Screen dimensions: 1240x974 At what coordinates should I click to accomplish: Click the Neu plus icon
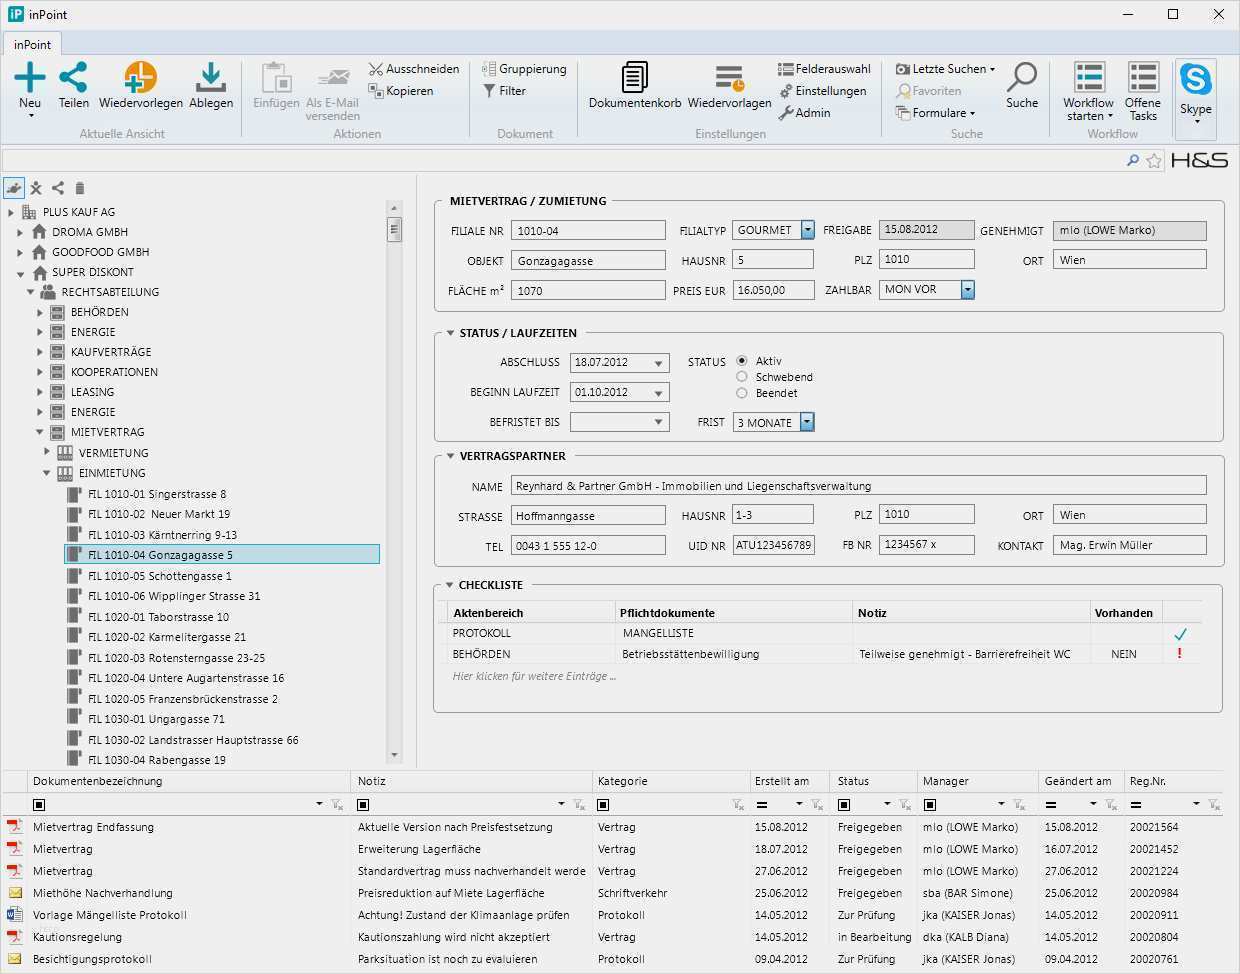coord(30,78)
